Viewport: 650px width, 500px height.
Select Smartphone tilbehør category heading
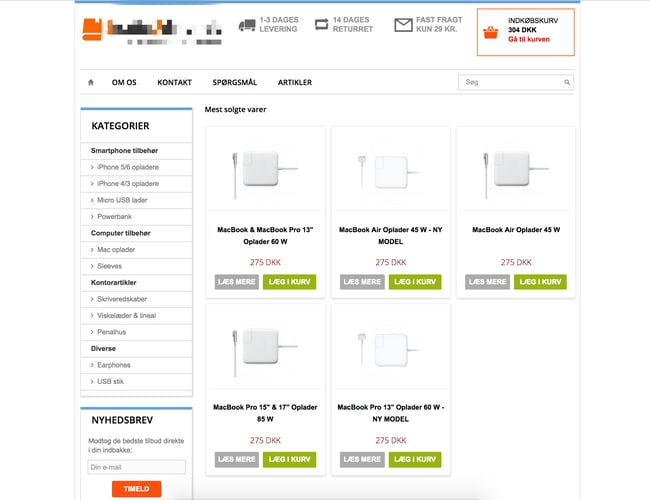pos(124,150)
